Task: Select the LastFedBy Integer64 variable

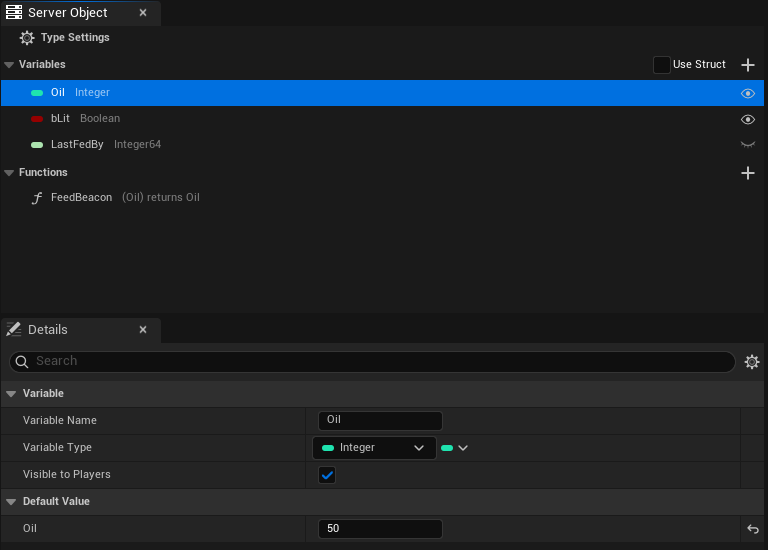Action: (x=382, y=144)
